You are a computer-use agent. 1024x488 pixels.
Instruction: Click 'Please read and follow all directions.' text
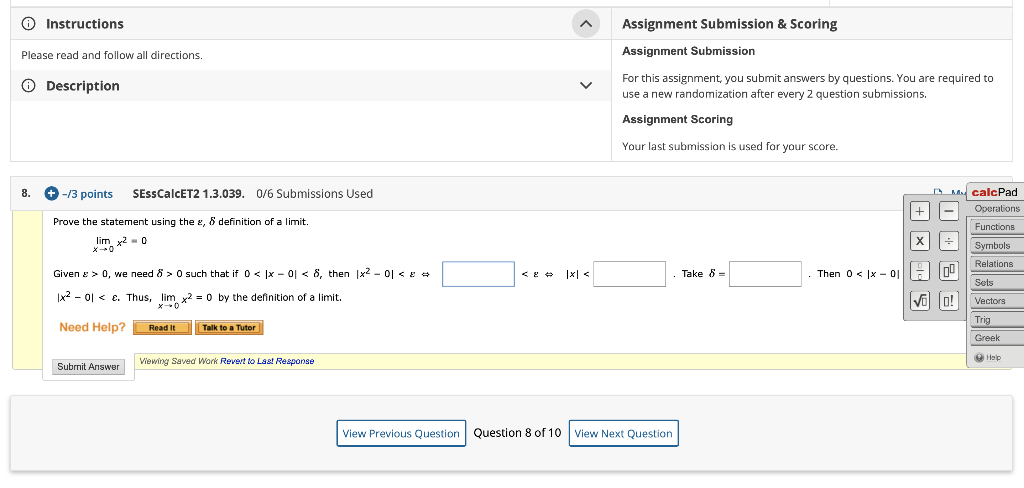click(112, 56)
